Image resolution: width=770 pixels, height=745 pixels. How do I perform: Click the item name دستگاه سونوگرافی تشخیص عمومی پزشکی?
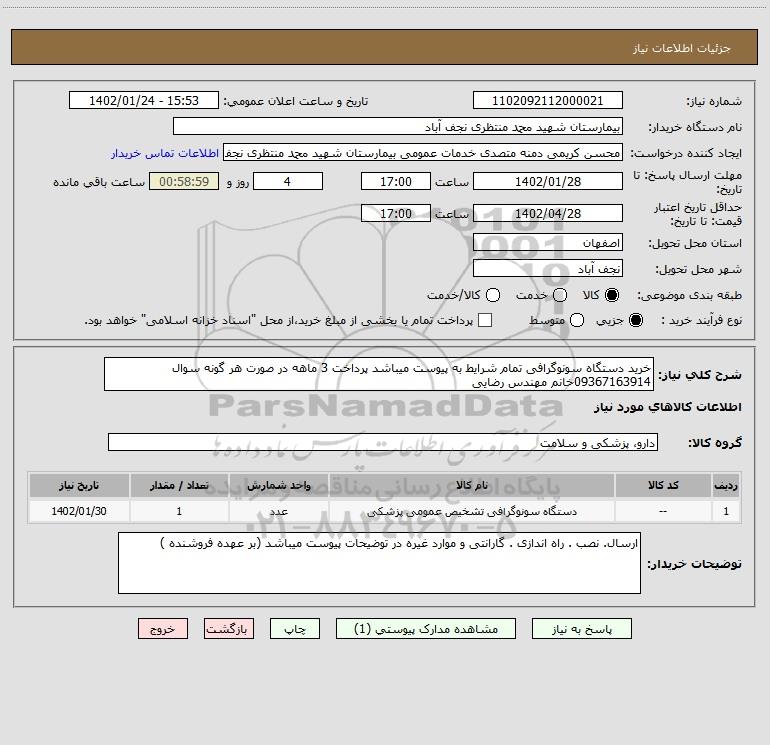coord(471,512)
